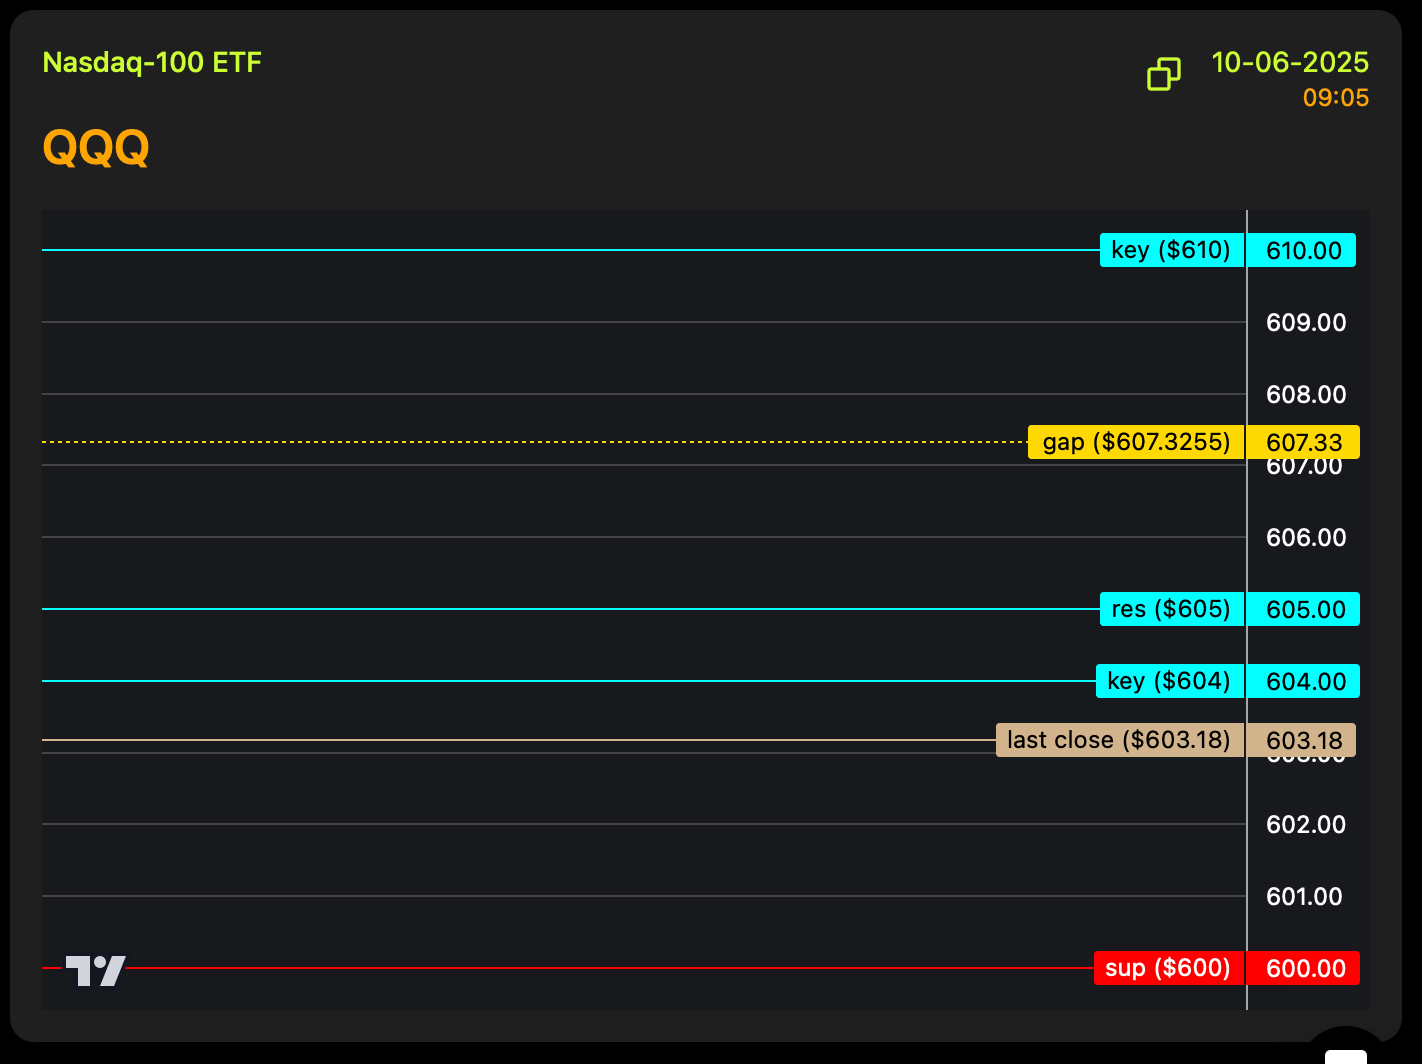This screenshot has height=1064, width=1422.
Task: Click the yellow 607.33 price tag
Action: click(1304, 442)
